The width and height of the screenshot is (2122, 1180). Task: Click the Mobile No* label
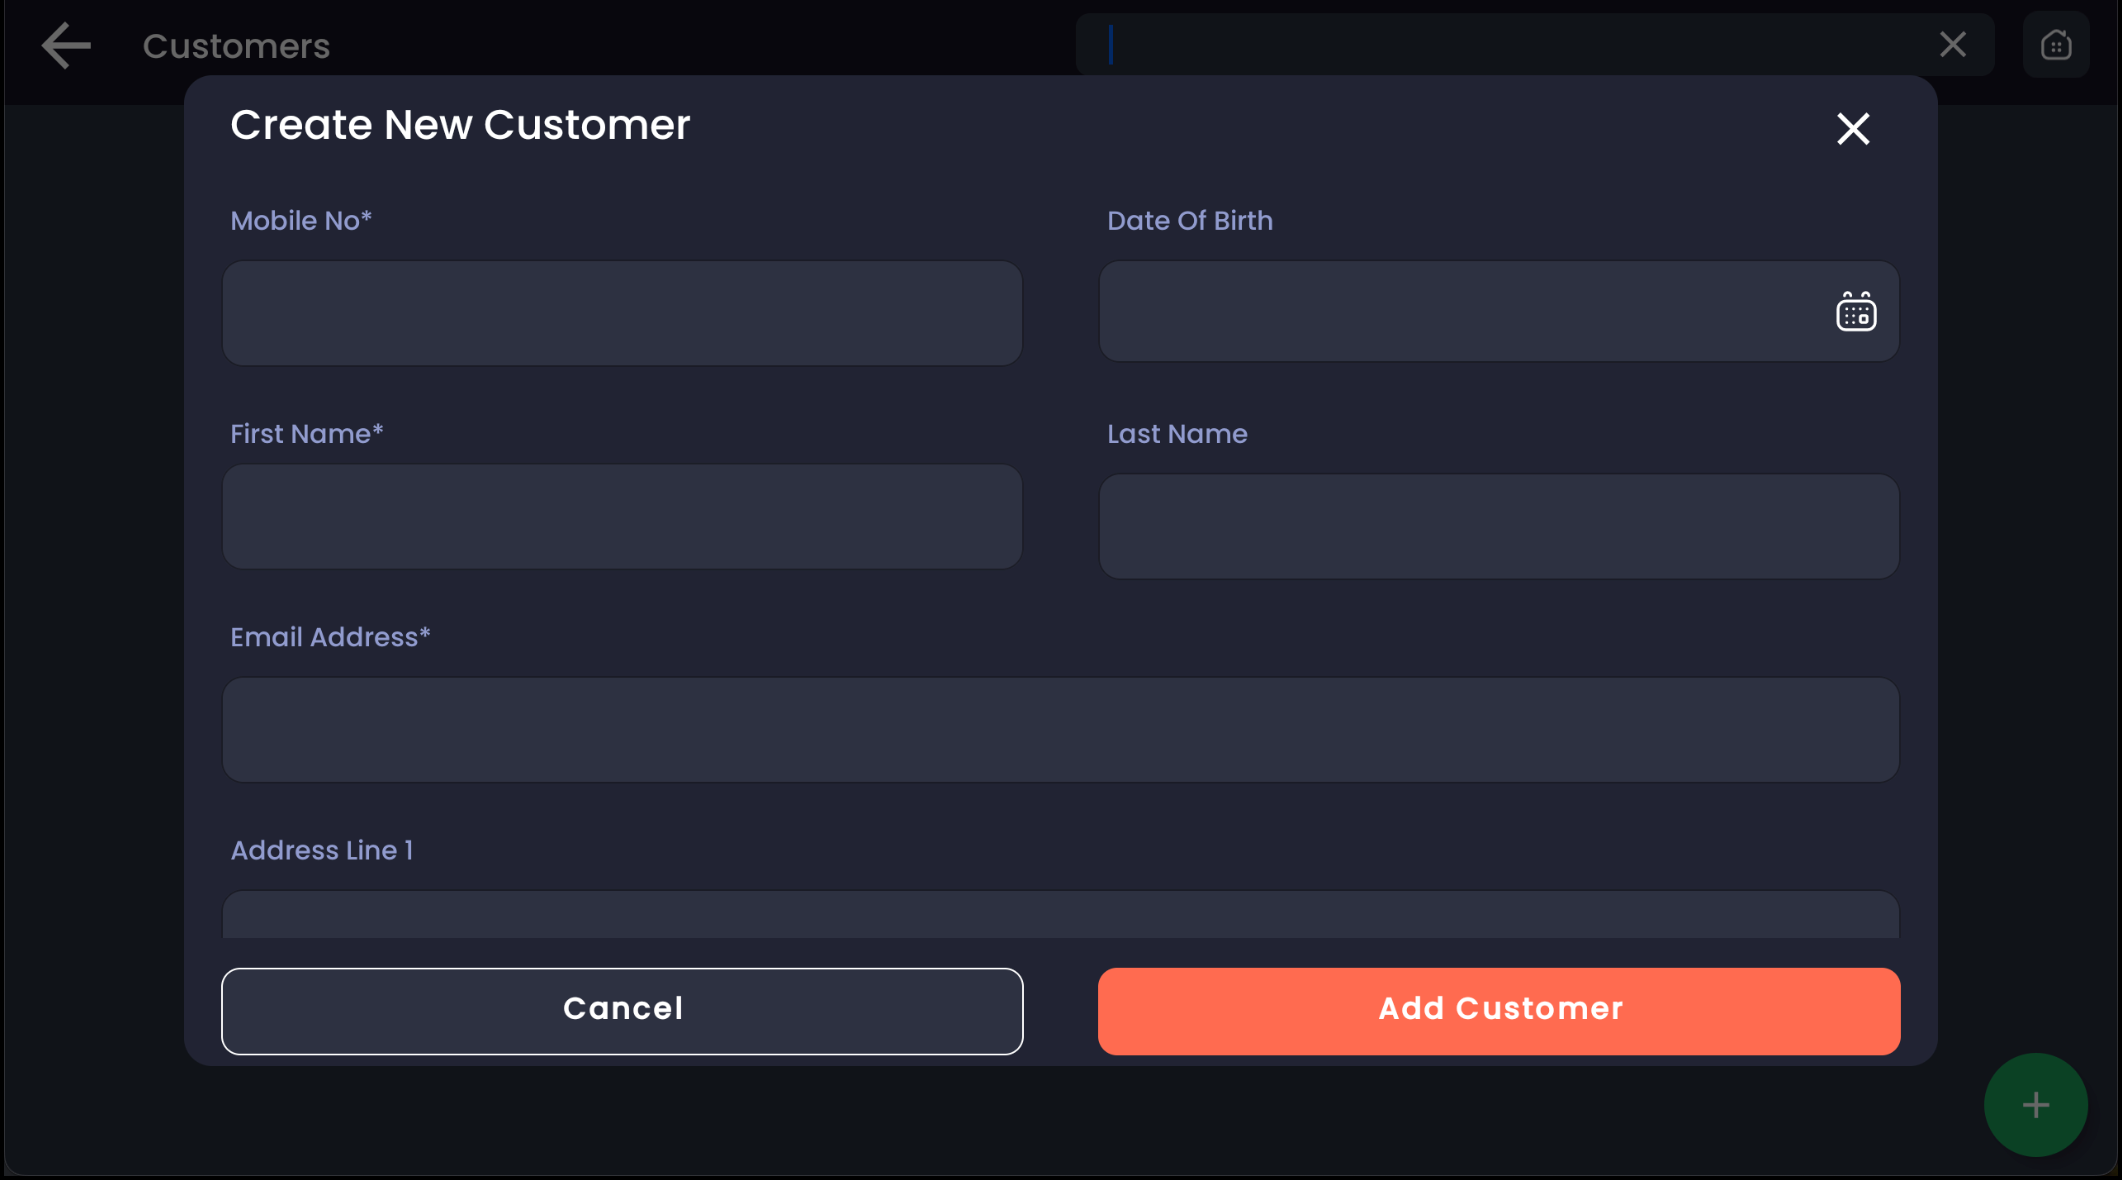301,221
